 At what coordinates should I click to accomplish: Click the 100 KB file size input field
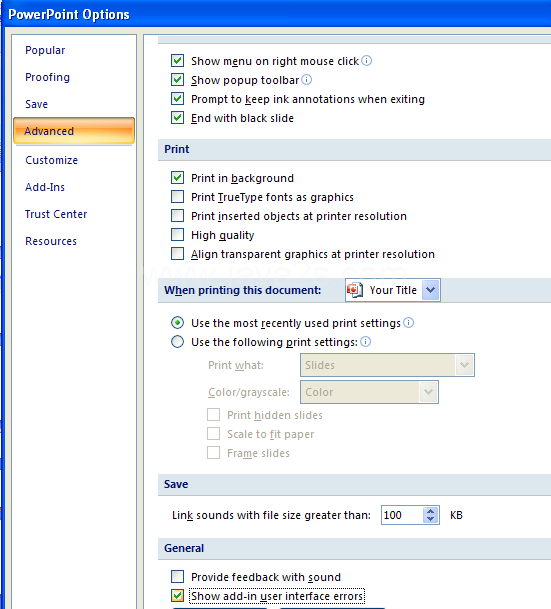pyautogui.click(x=402, y=515)
